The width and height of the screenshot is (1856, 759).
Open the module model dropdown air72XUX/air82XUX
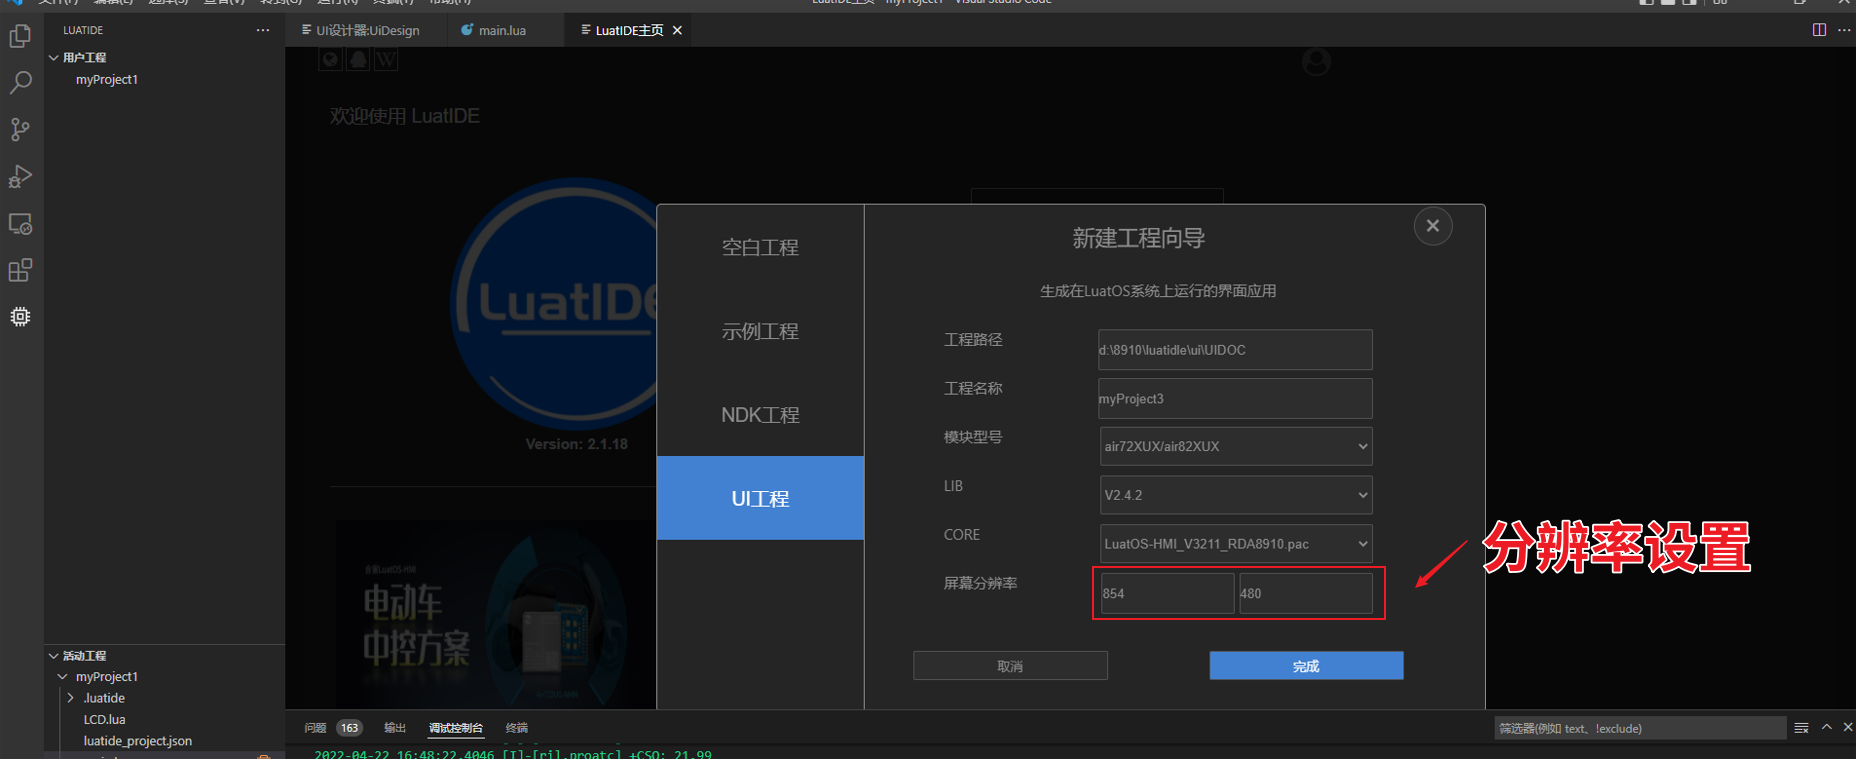coord(1235,446)
